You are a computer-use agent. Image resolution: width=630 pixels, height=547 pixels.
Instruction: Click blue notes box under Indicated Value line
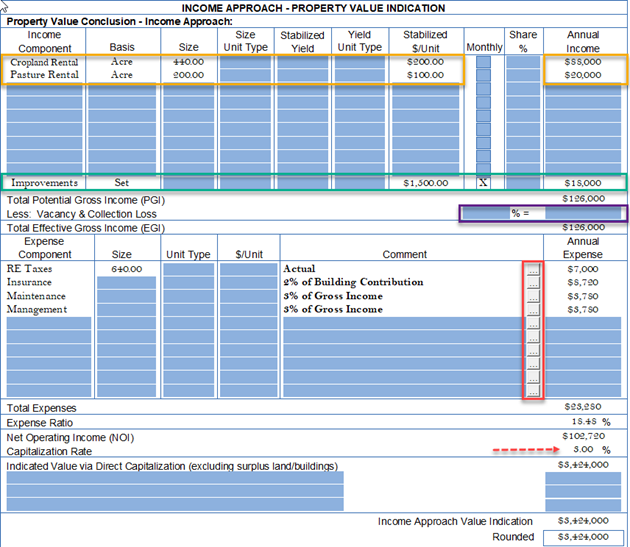click(x=175, y=490)
